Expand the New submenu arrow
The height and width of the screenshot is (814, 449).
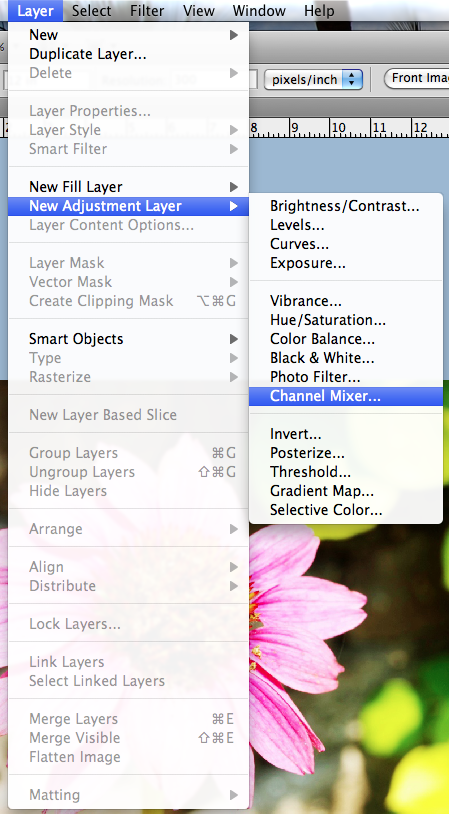(234, 35)
